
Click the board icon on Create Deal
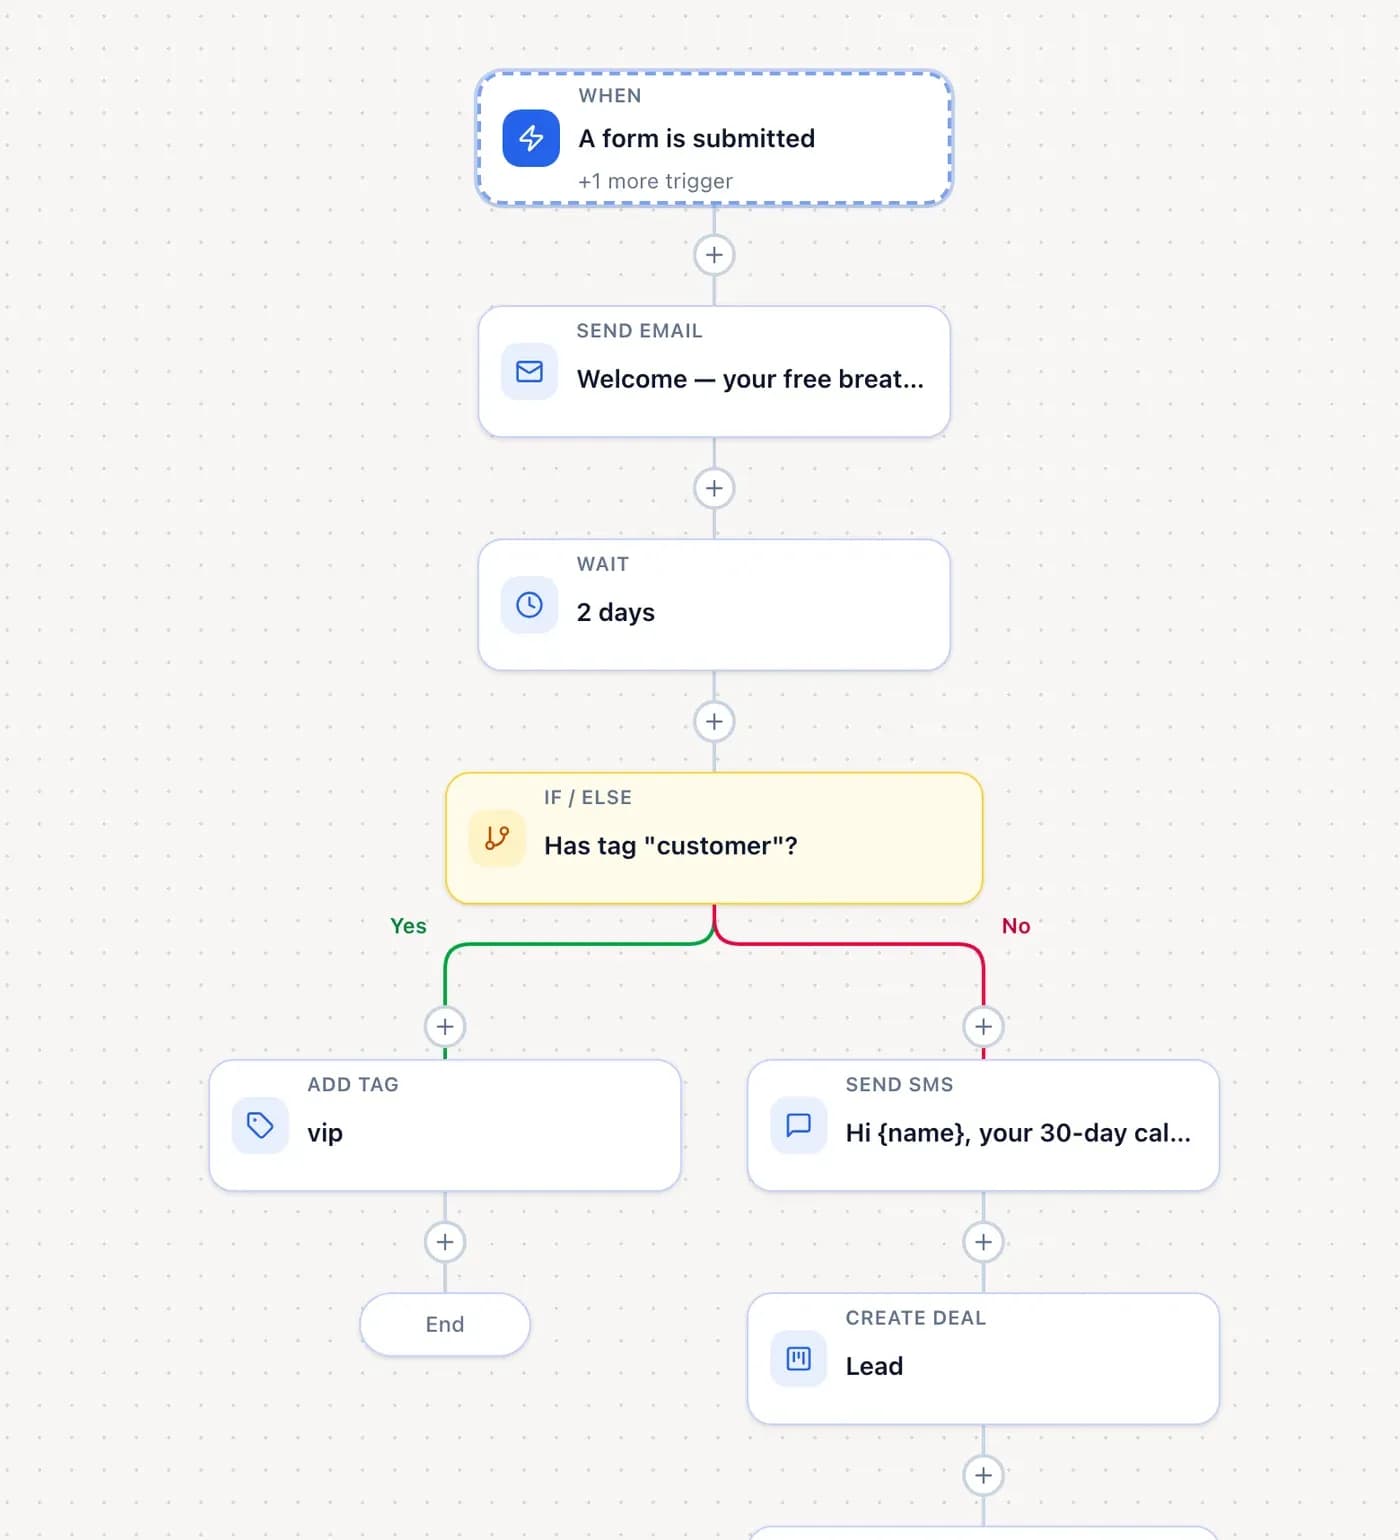[x=798, y=1359]
